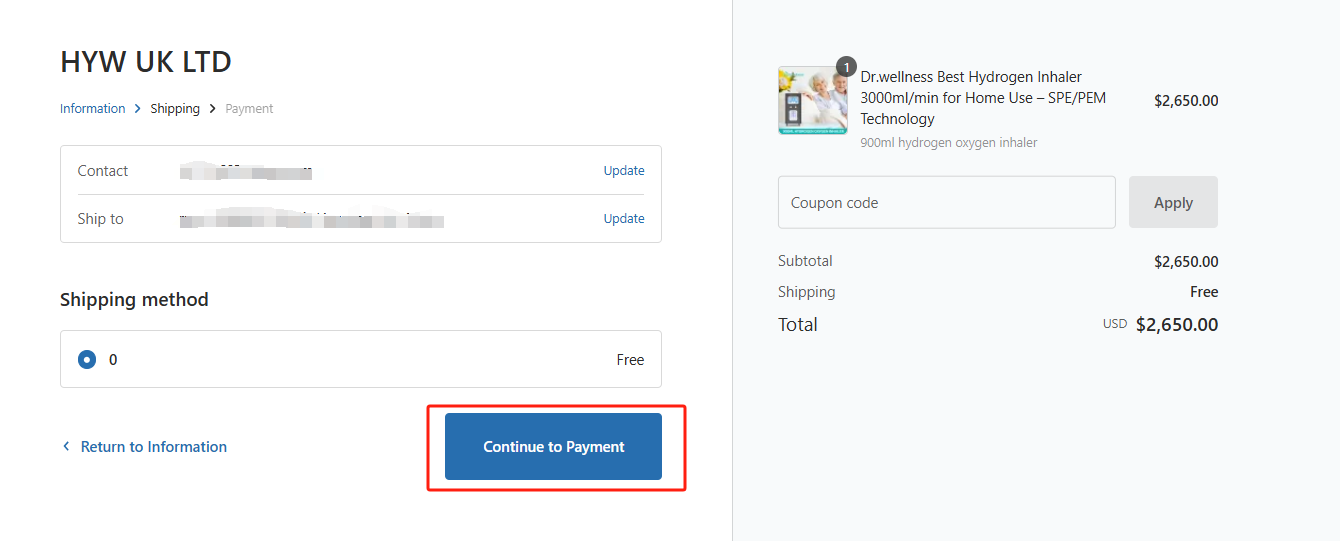Viewport: 1340px width, 541px height.
Task: Click the blurred Contact email text
Action: pos(246,172)
